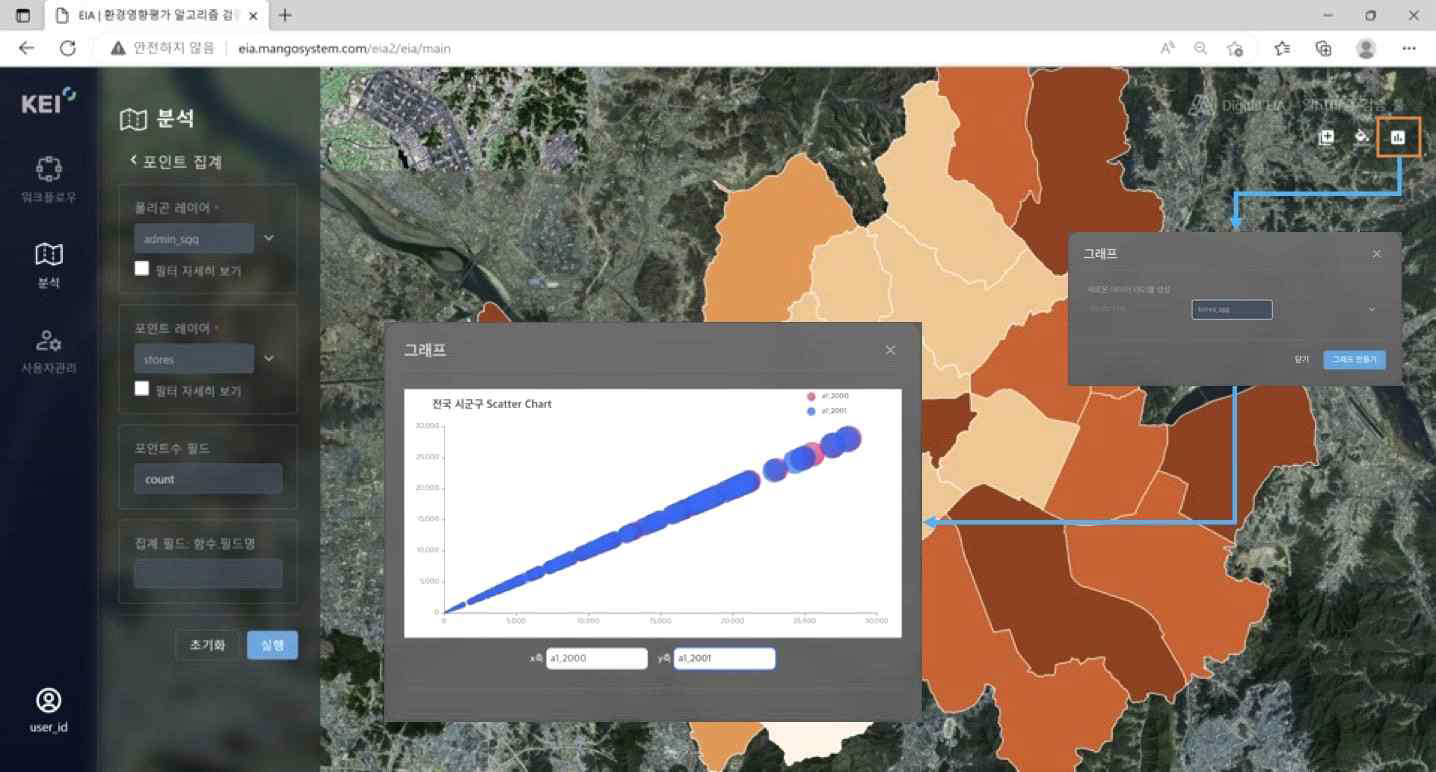1436x772 pixels.
Task: Click the 그래프 만들기 button
Action: [1354, 359]
